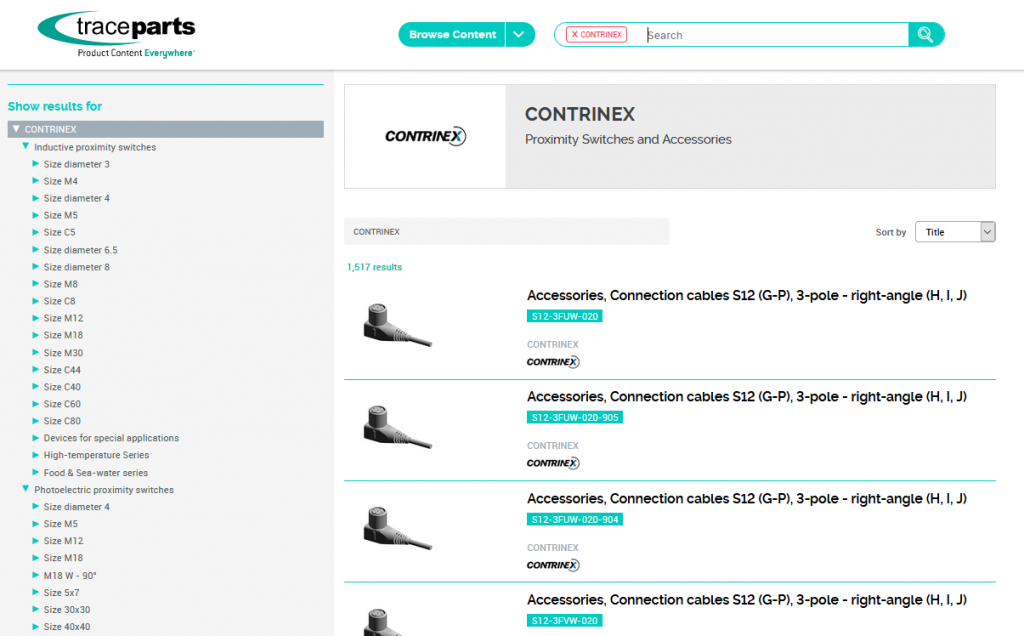This screenshot has width=1024, height=636.
Task: Click the Contrinex logo under S12-3FUW-020-905
Action: 553,463
